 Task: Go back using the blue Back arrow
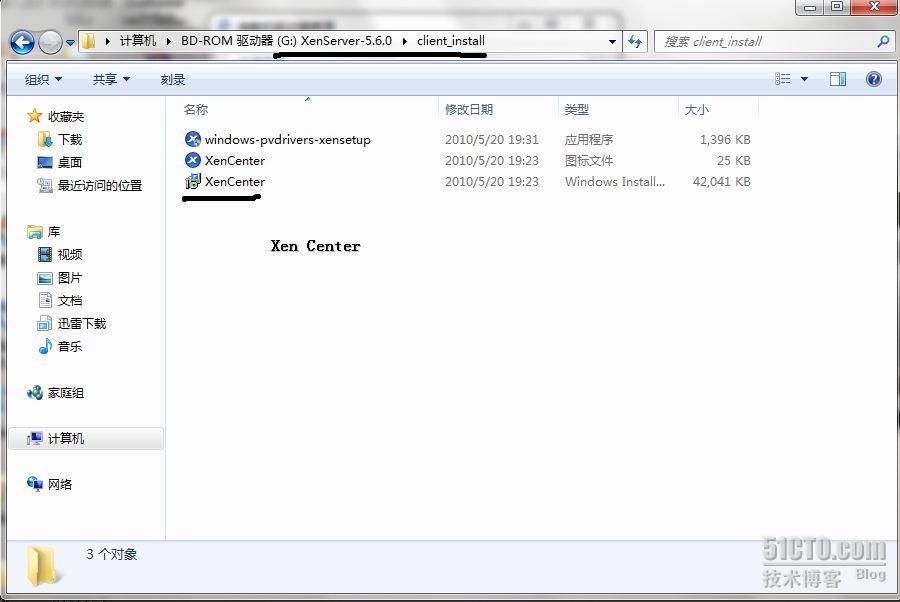pyautogui.click(x=22, y=42)
